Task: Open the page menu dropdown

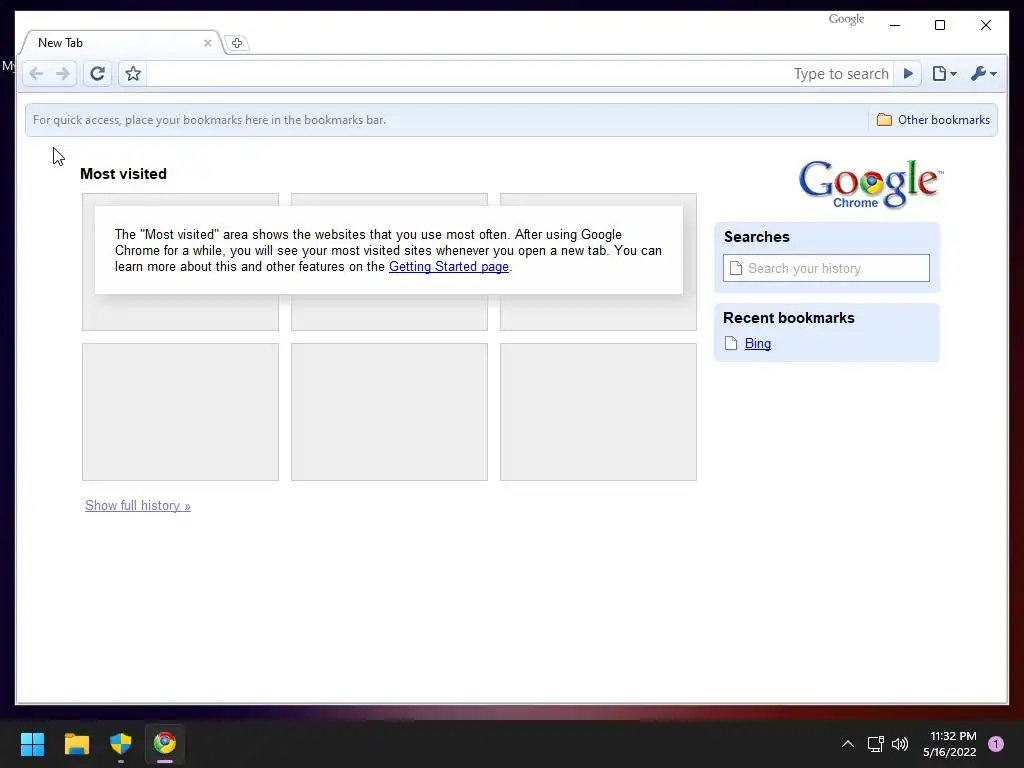Action: tap(944, 74)
